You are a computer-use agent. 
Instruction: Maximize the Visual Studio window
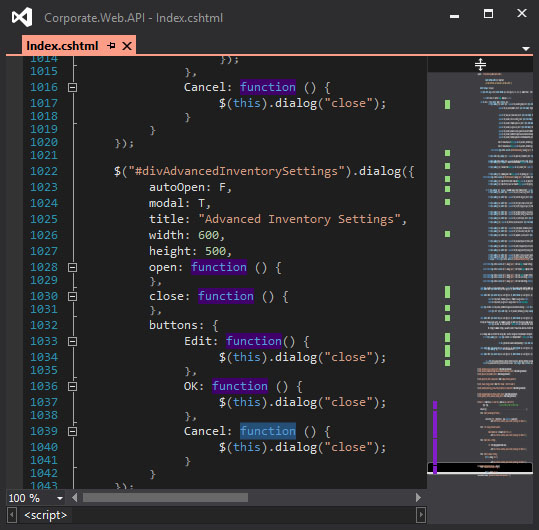click(x=488, y=14)
